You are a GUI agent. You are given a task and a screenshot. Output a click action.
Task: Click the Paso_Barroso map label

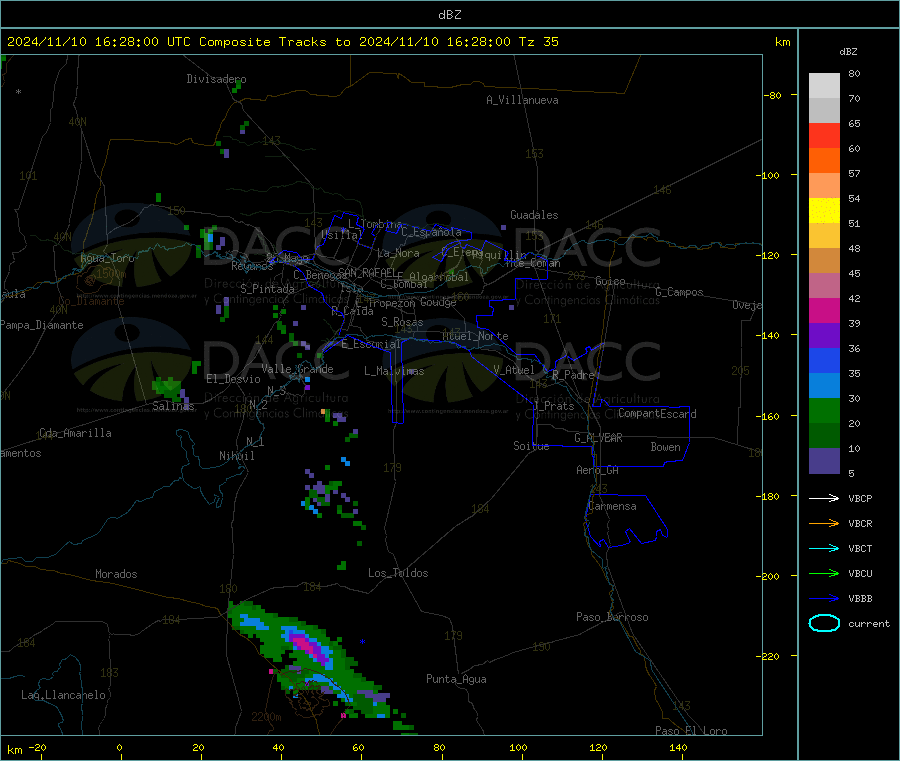tap(612, 617)
